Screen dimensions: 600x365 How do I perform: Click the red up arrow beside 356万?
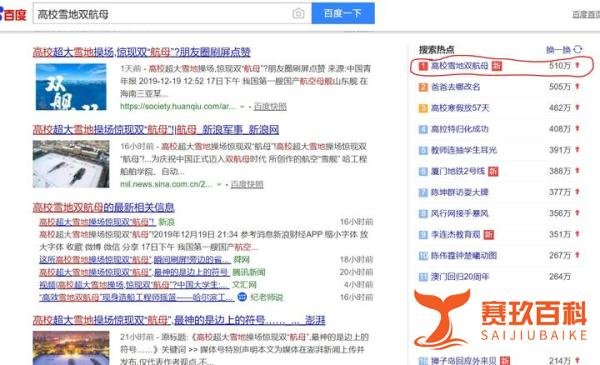[x=577, y=213]
